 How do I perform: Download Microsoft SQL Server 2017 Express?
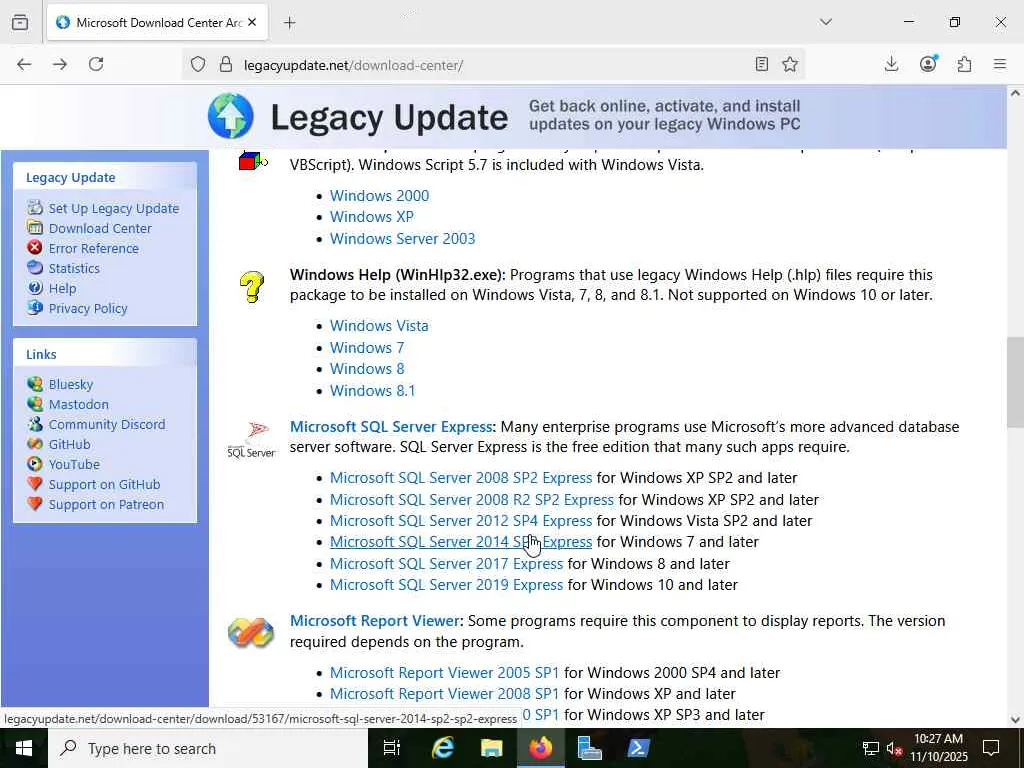coord(446,564)
